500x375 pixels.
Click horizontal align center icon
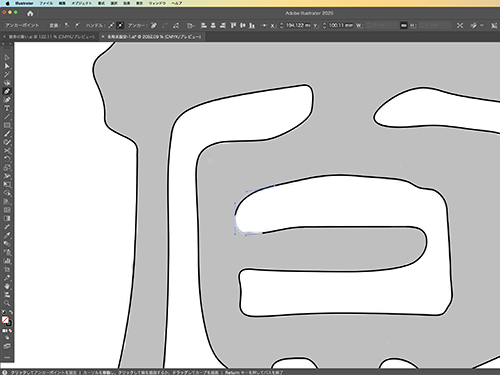point(213,25)
